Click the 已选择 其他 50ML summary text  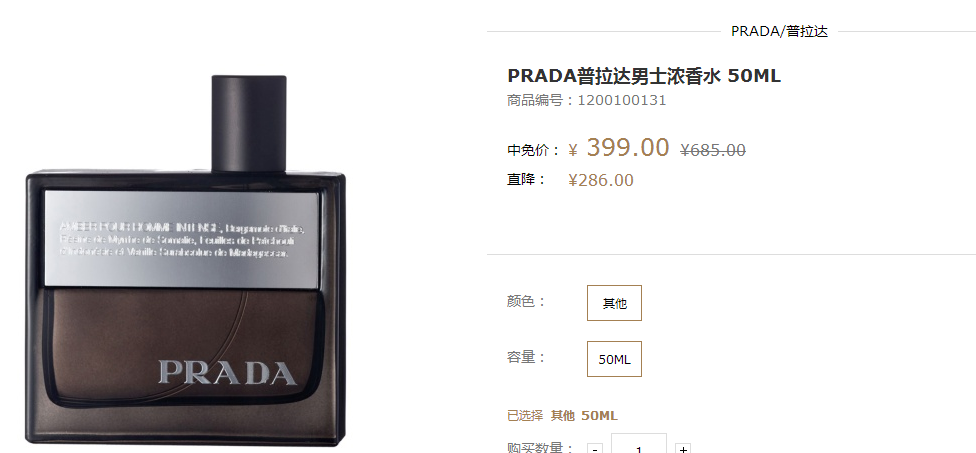click(x=562, y=416)
